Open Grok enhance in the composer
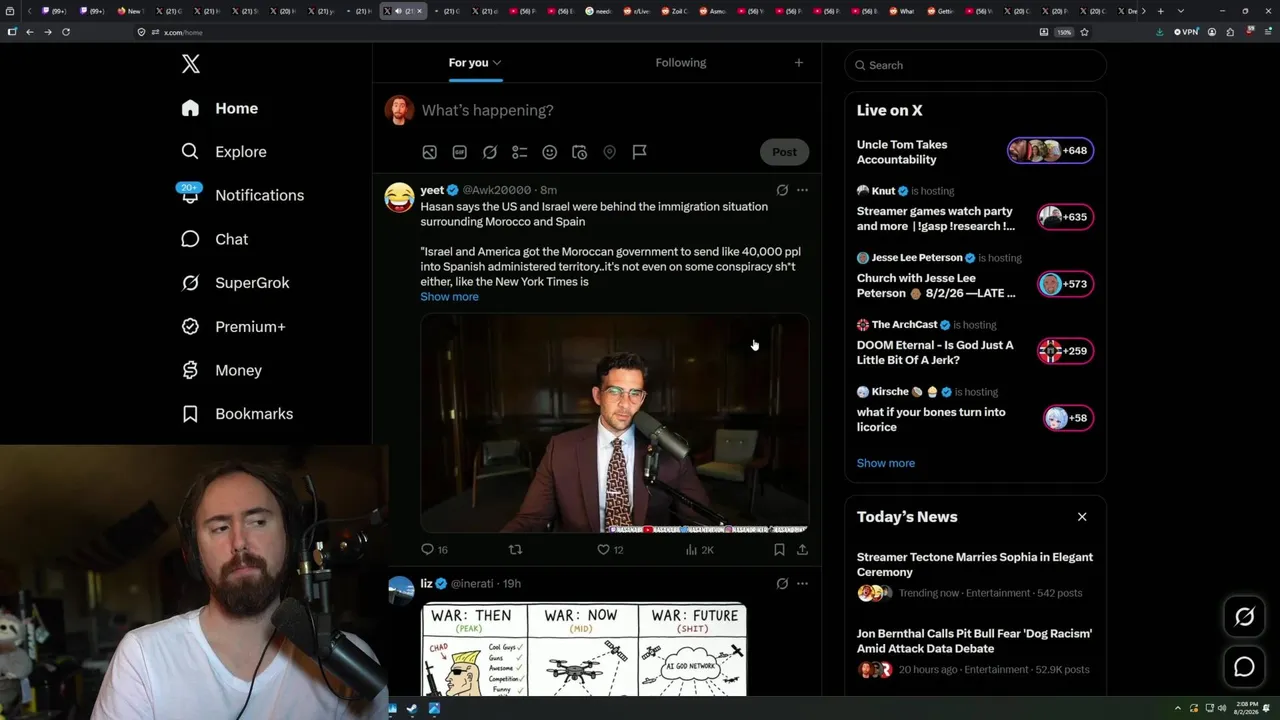 [x=489, y=152]
